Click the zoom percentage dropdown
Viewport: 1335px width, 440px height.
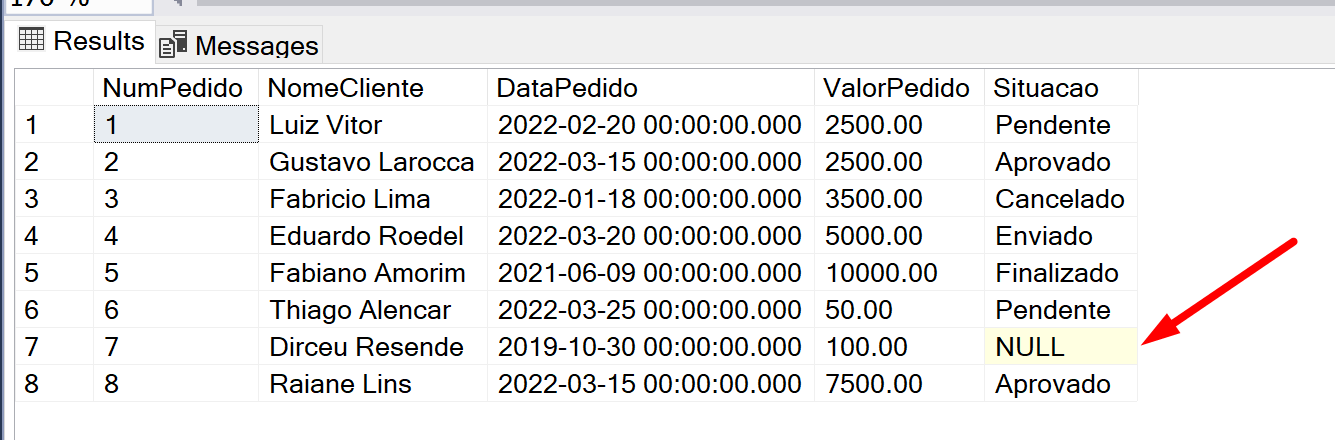(x=77, y=4)
